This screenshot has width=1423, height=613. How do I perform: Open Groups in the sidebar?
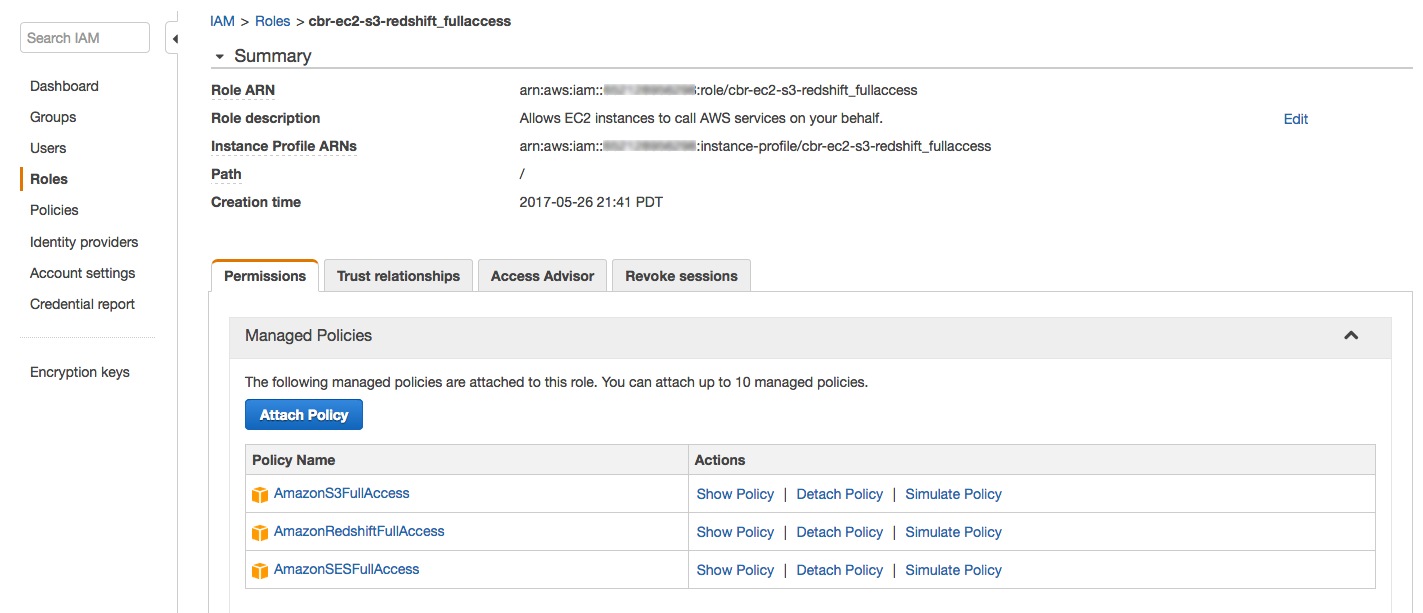click(x=53, y=117)
